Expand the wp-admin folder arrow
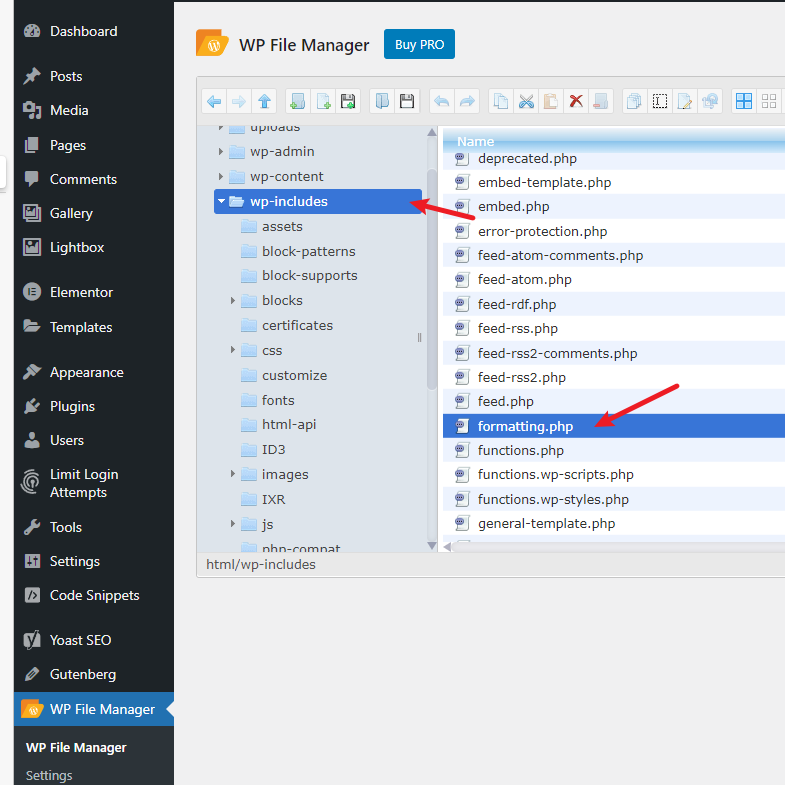Screen dimensions: 785x785 coord(221,151)
